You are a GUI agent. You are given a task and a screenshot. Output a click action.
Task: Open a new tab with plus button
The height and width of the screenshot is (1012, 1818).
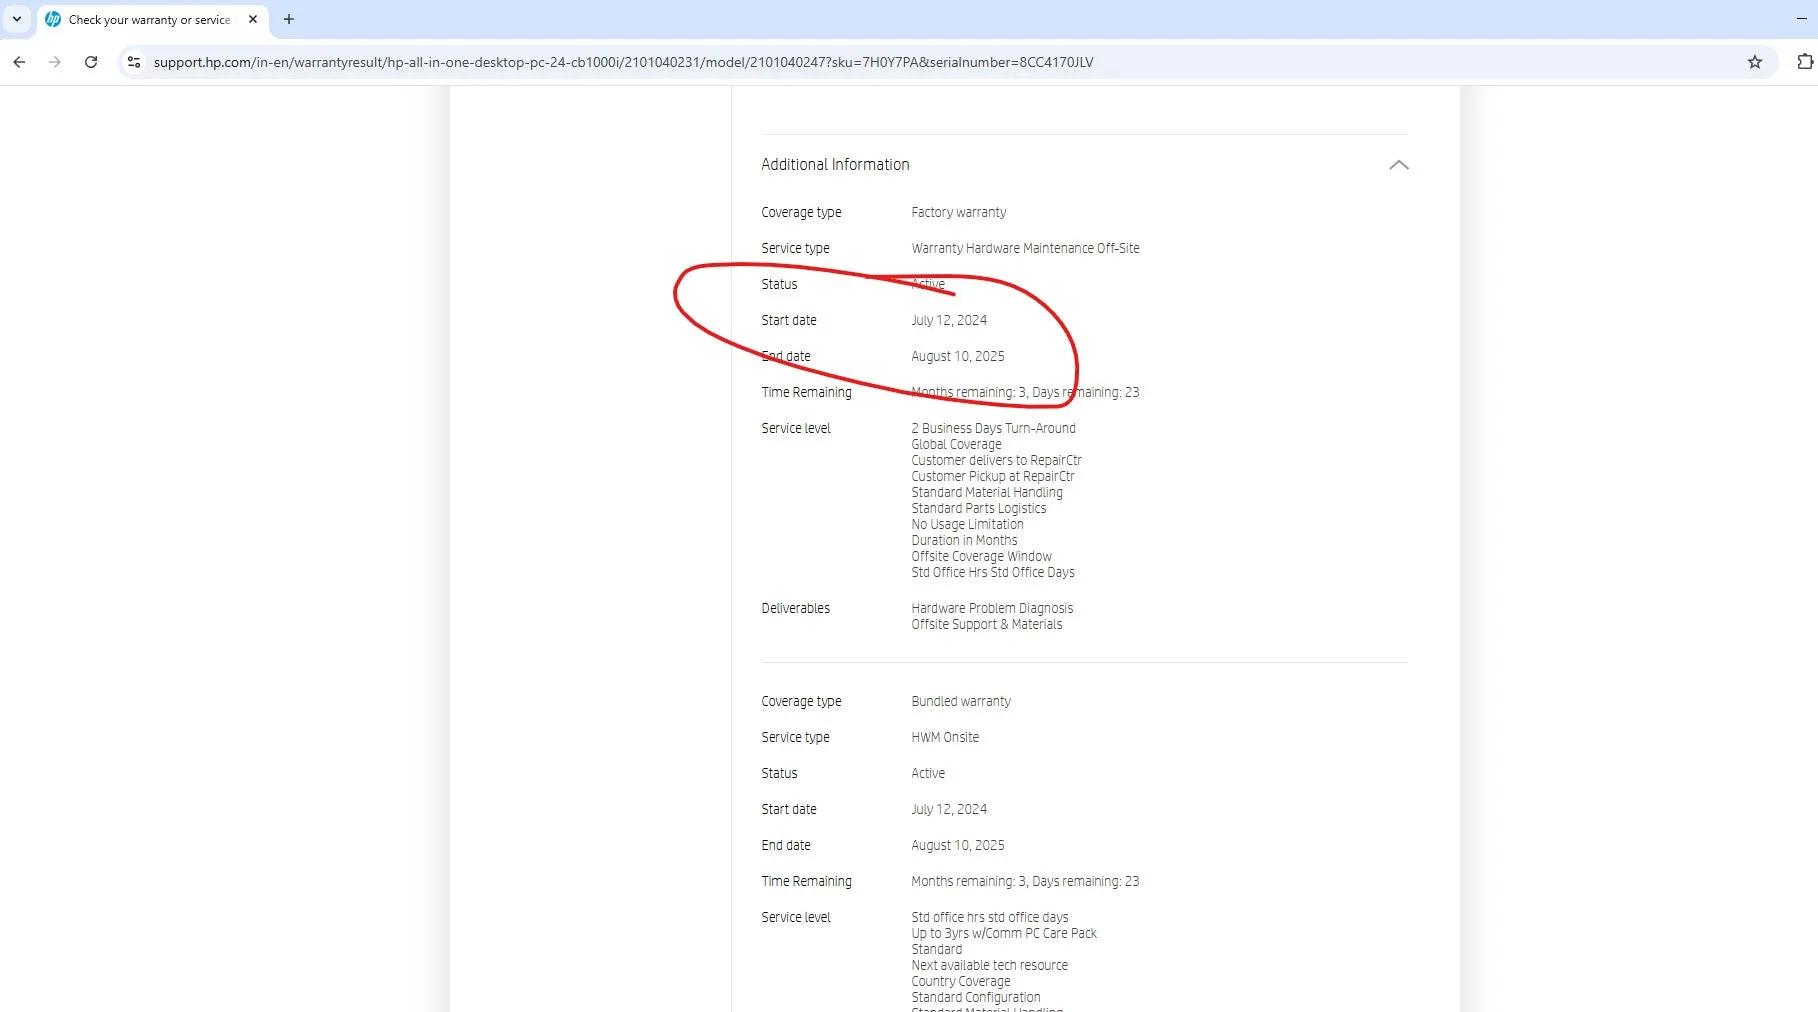click(x=289, y=19)
